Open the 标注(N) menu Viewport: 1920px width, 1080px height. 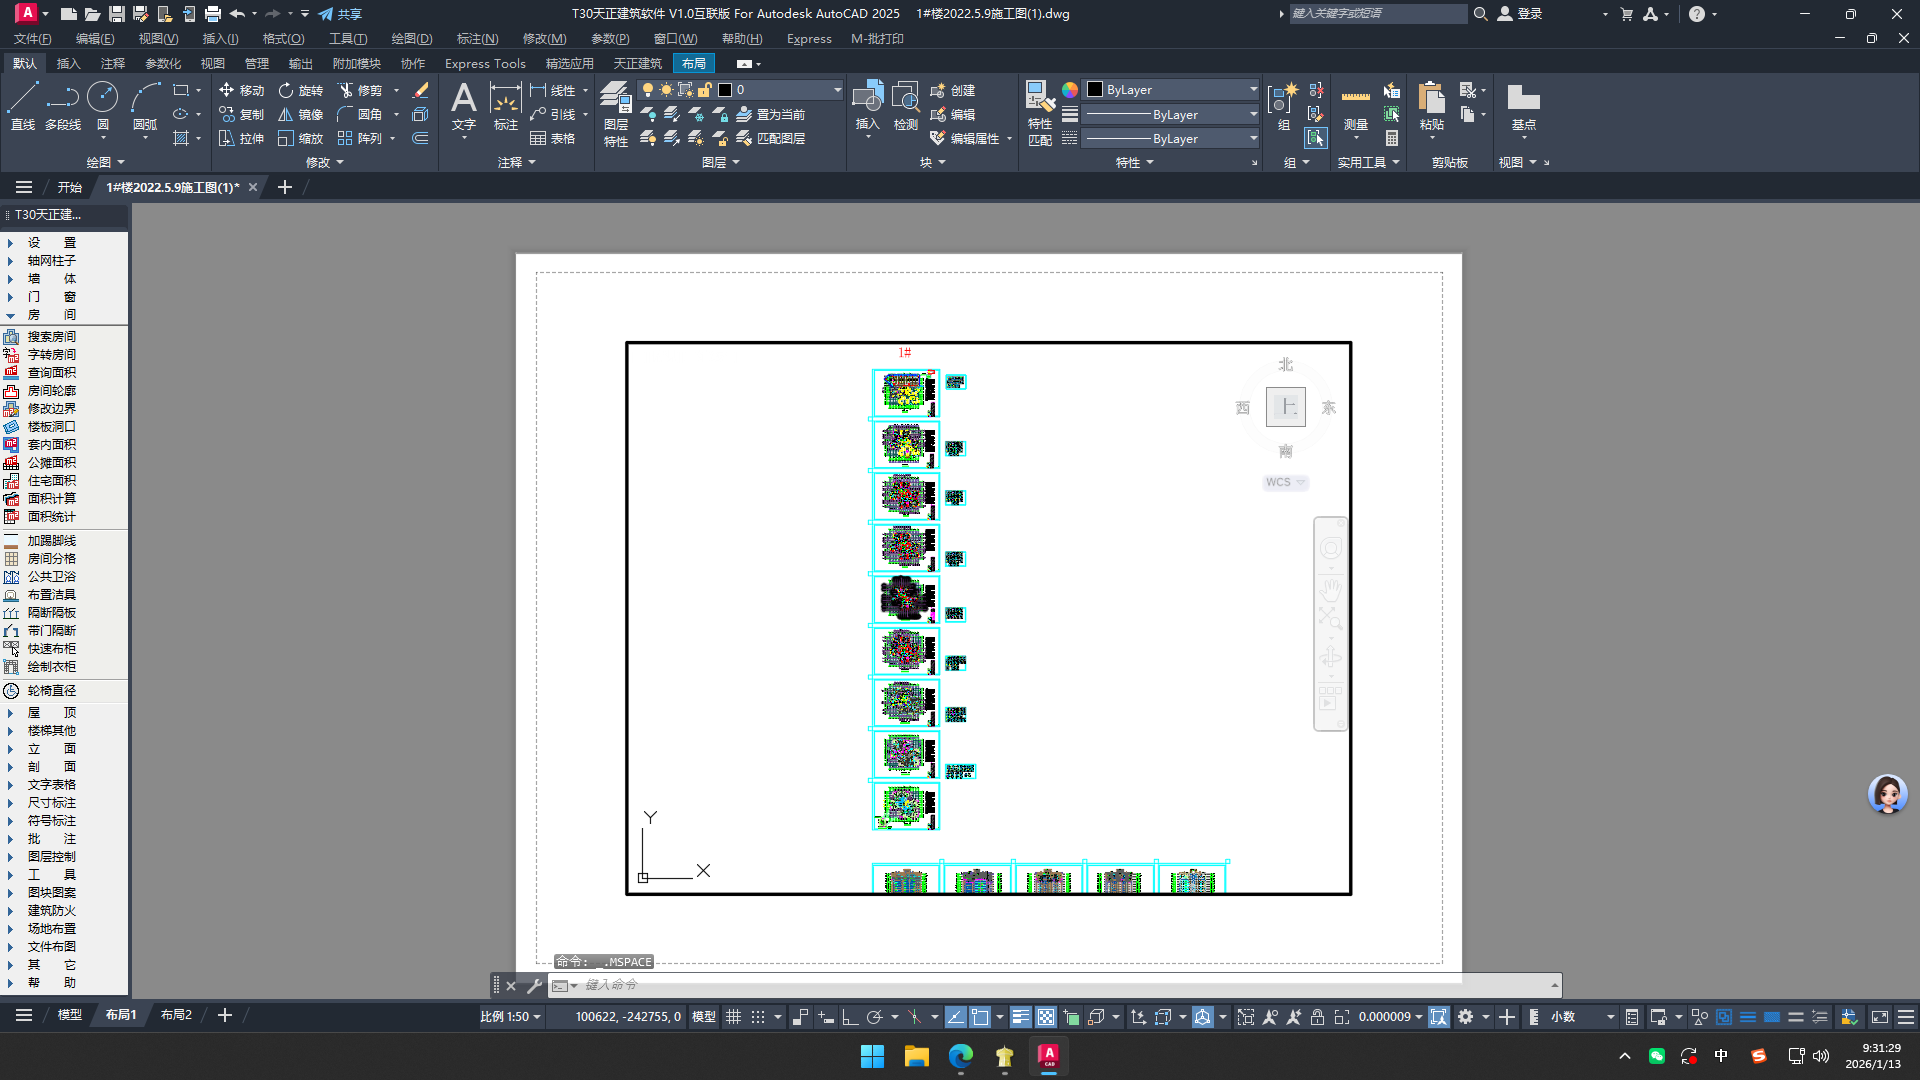(x=477, y=38)
